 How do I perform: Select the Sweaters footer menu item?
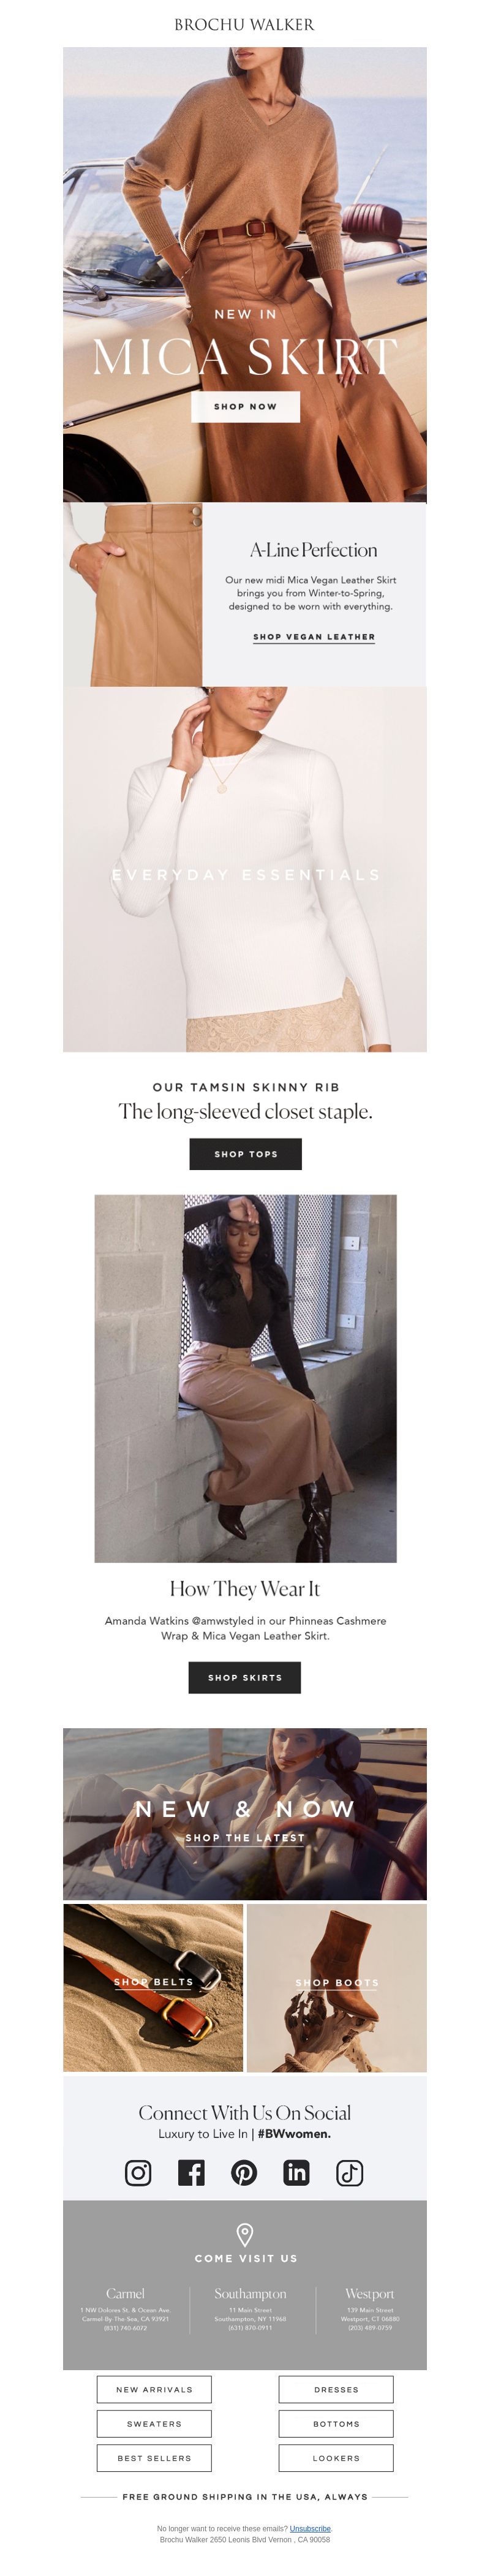(x=154, y=2423)
